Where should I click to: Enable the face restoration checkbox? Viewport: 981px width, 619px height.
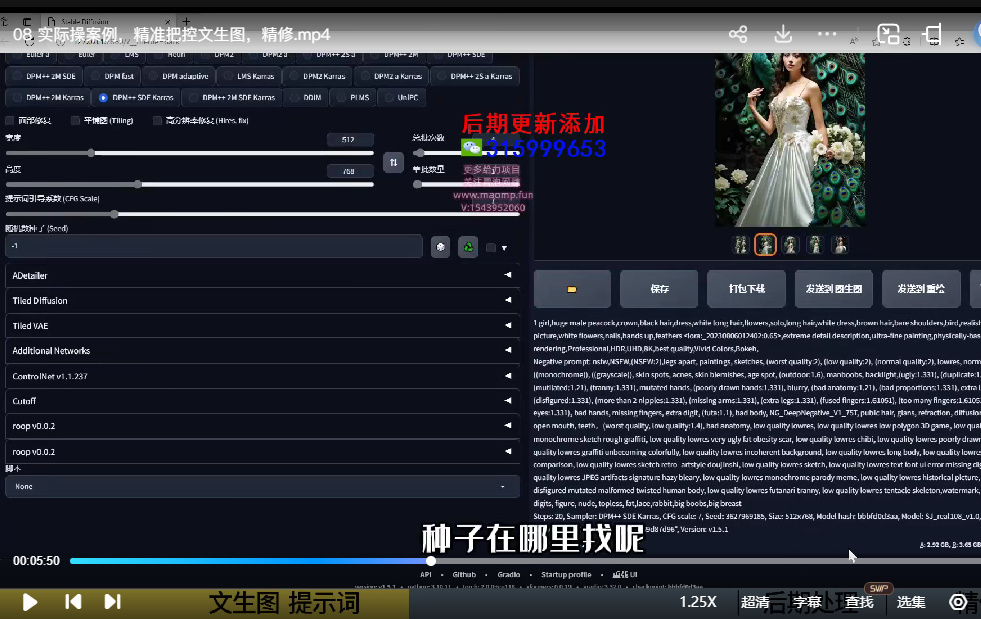[9, 120]
